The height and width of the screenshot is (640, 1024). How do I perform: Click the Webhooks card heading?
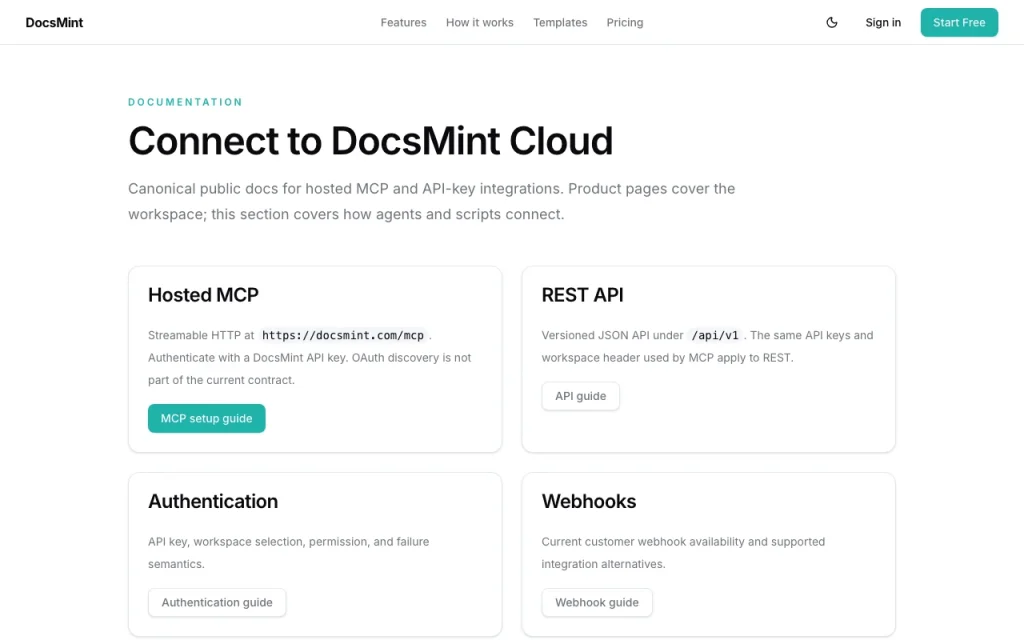click(588, 501)
